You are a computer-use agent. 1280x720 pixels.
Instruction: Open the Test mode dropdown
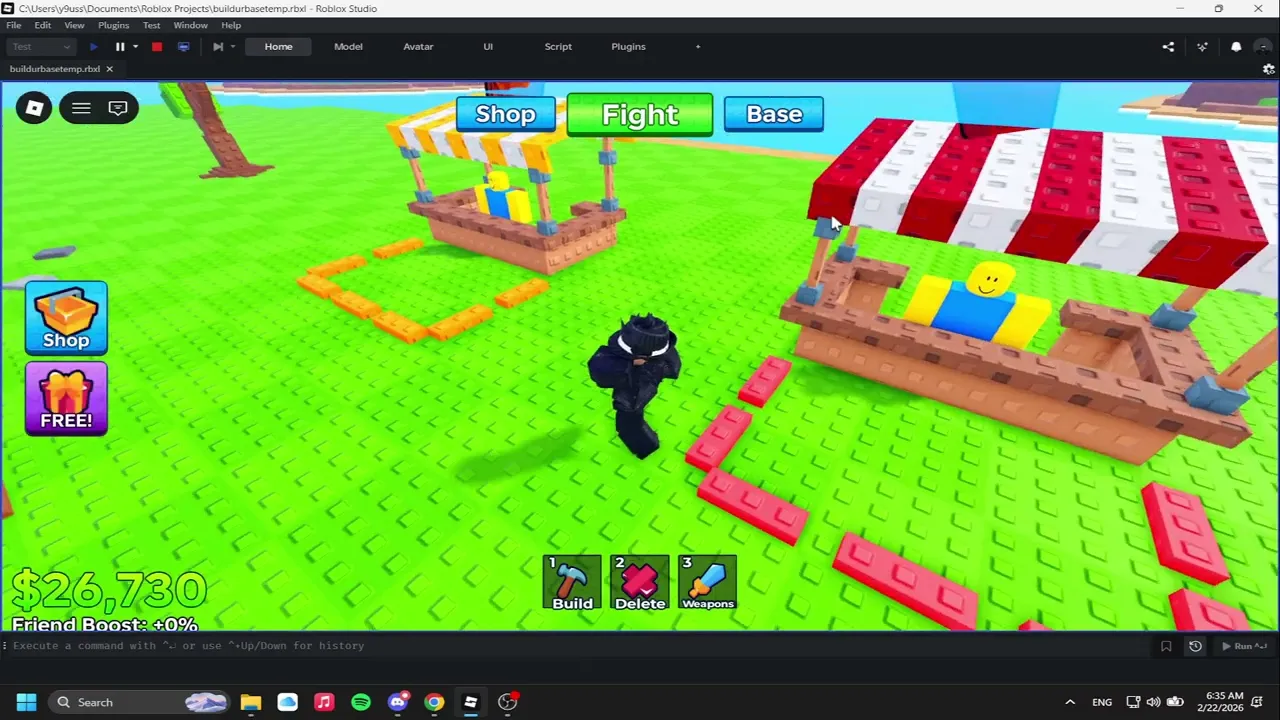pos(41,46)
